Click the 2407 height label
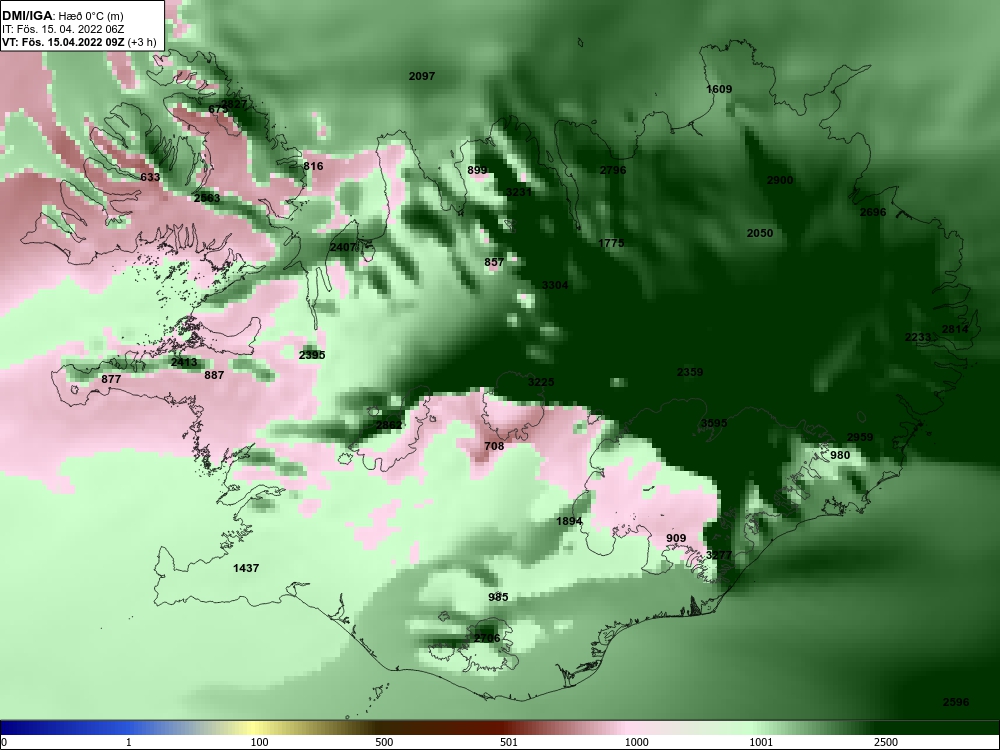Image resolution: width=1000 pixels, height=750 pixels. point(342,246)
